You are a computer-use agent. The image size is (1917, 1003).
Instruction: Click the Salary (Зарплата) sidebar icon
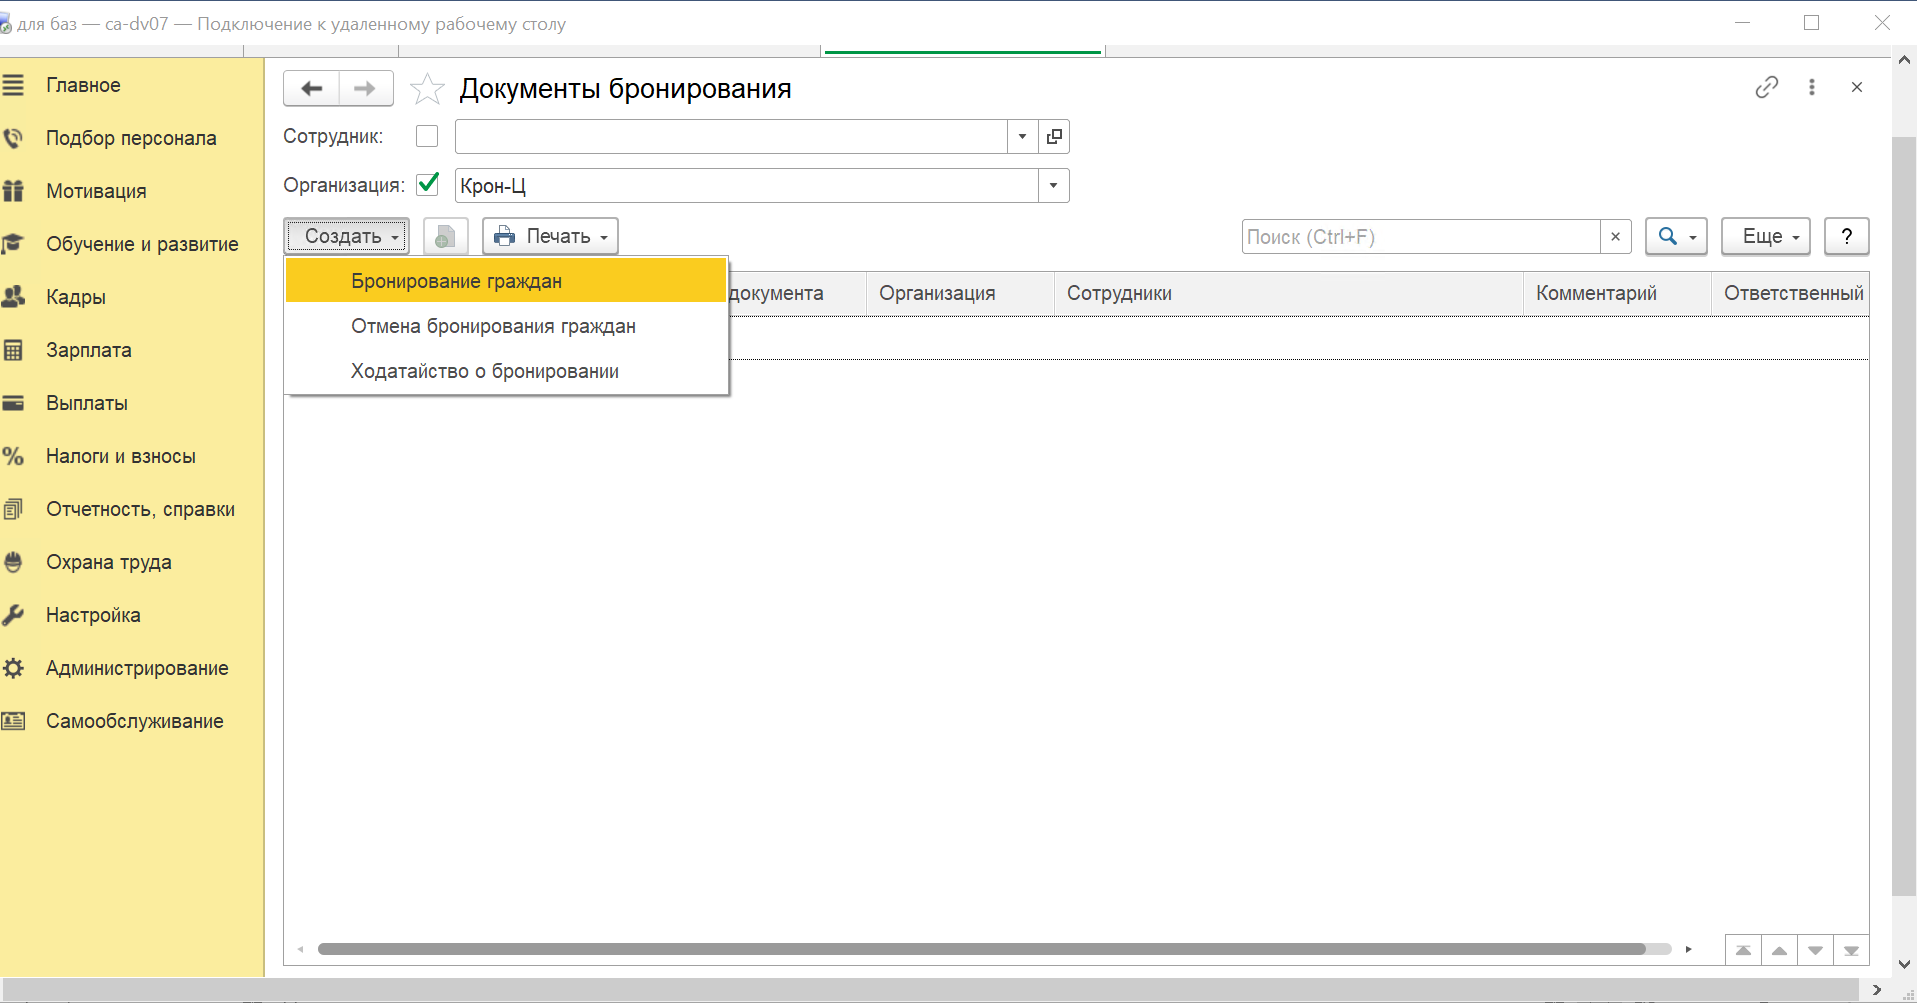tap(14, 350)
